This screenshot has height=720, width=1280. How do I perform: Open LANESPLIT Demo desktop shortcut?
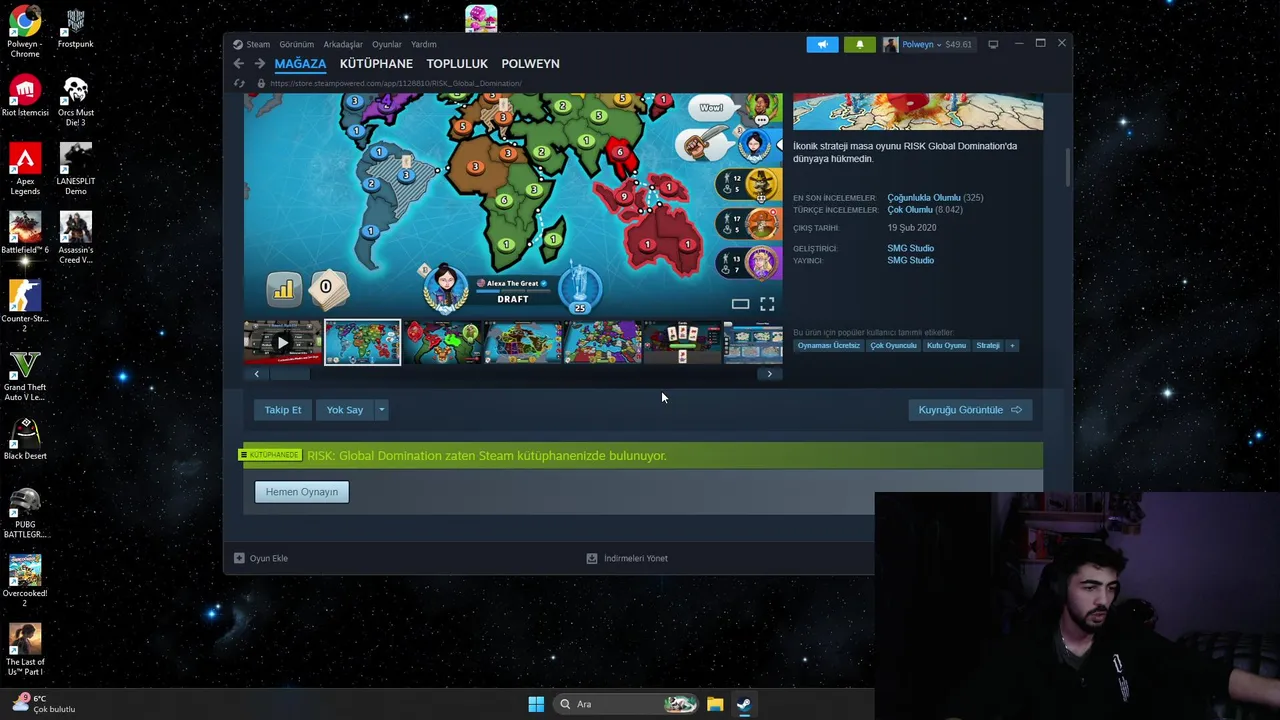pos(76,169)
